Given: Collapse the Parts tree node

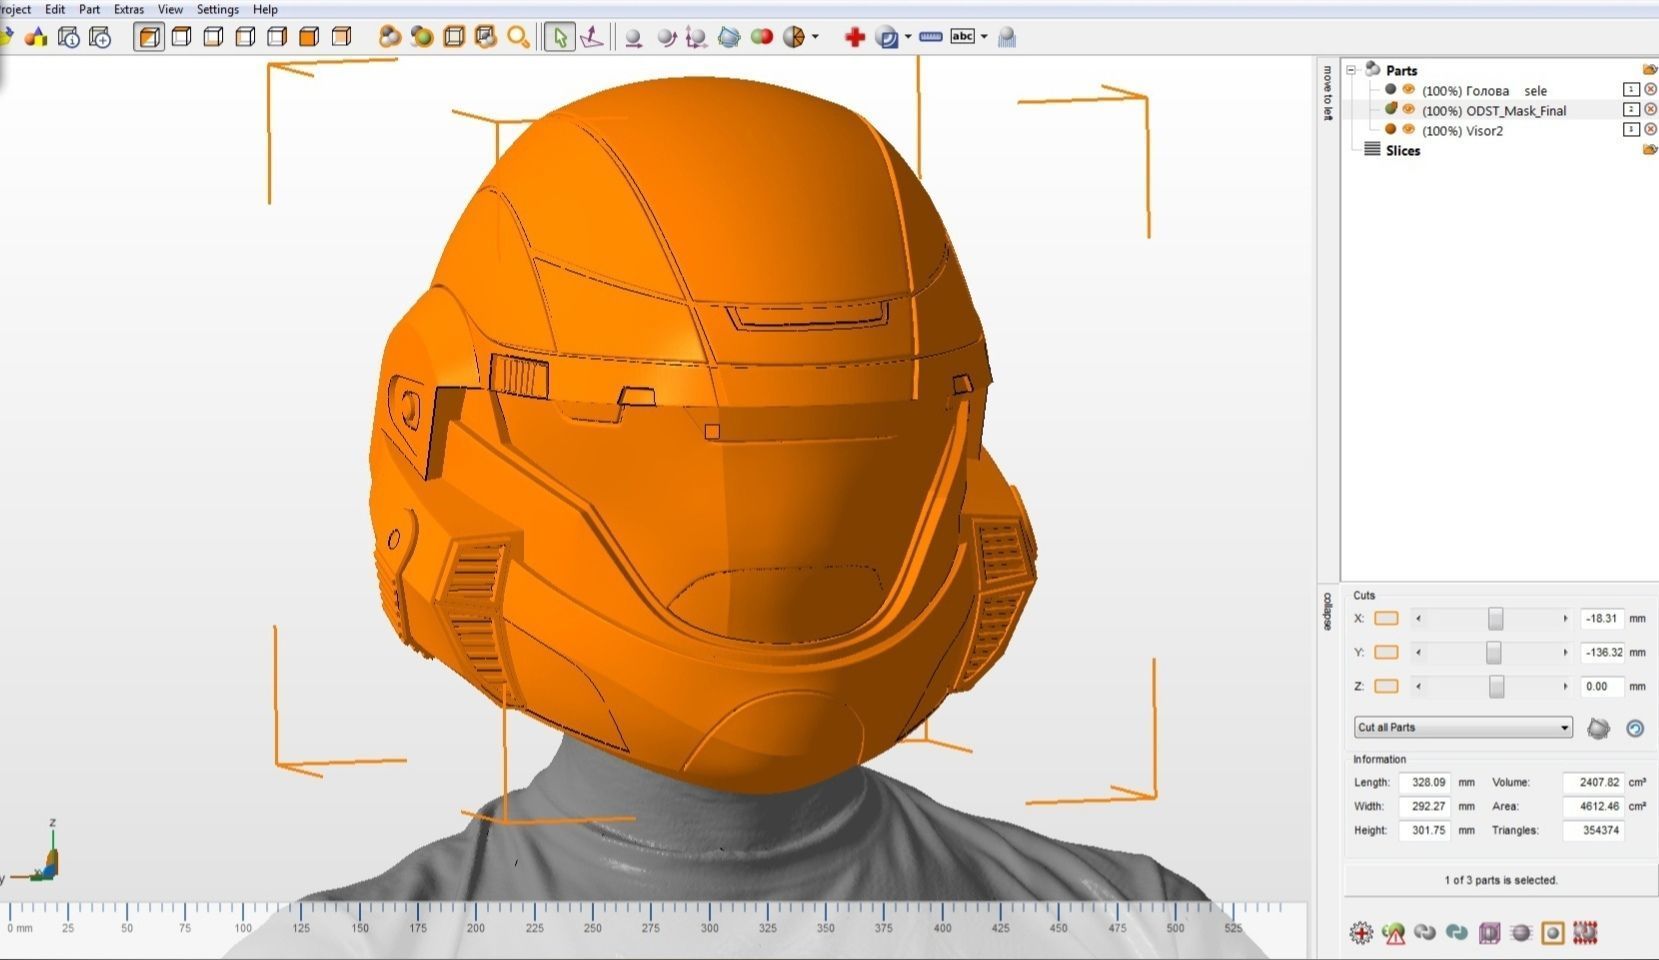Looking at the screenshot, I should 1351,70.
